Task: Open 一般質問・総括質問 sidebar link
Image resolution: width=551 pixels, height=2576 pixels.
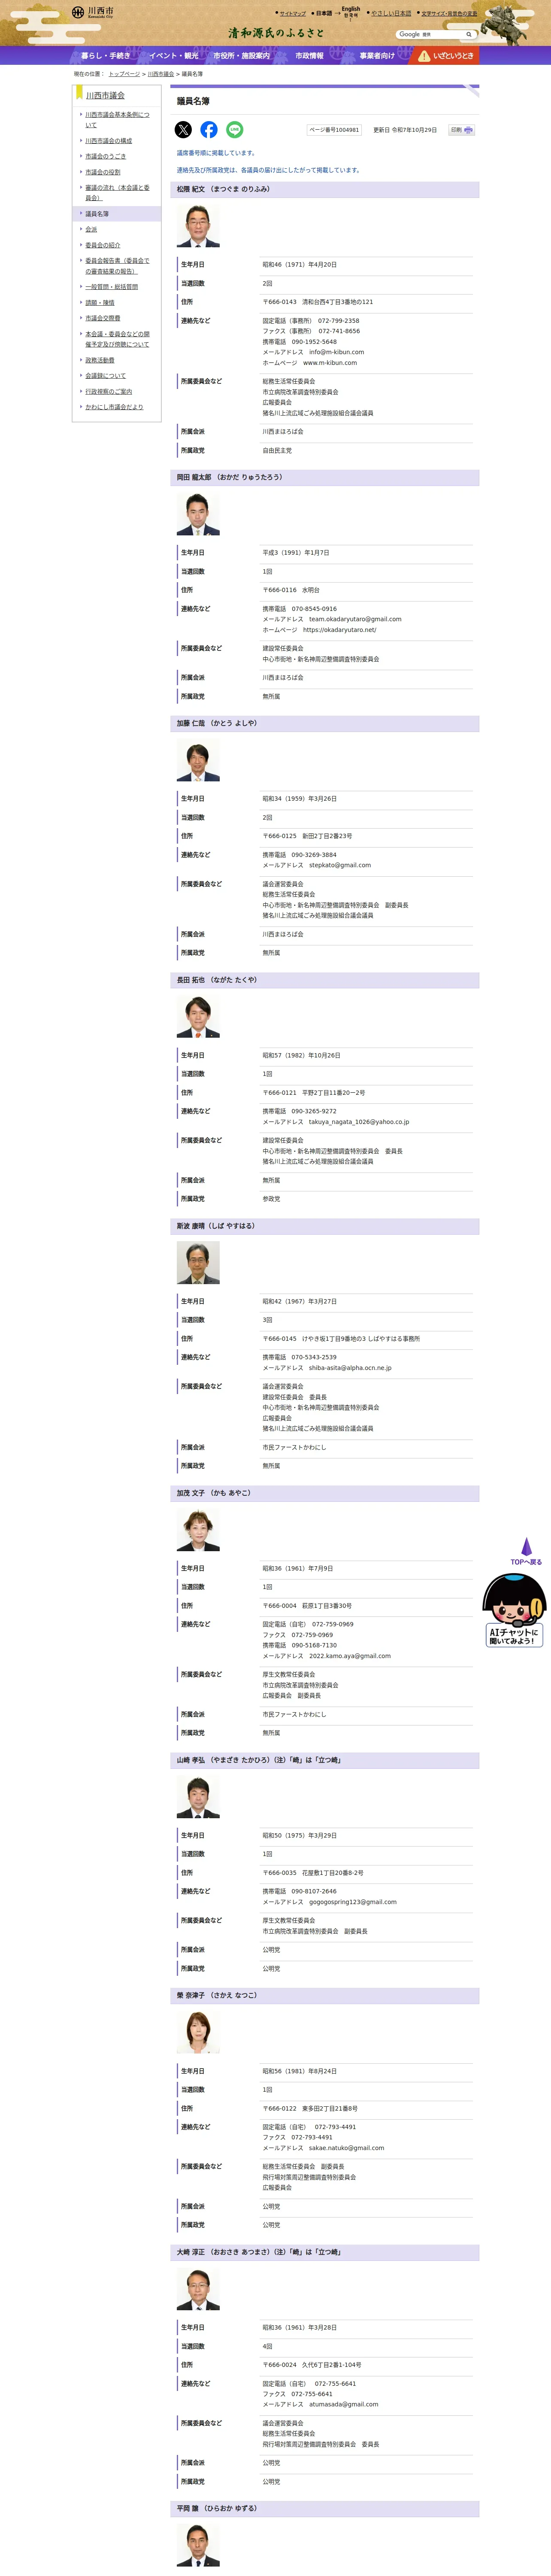Action: tap(111, 287)
